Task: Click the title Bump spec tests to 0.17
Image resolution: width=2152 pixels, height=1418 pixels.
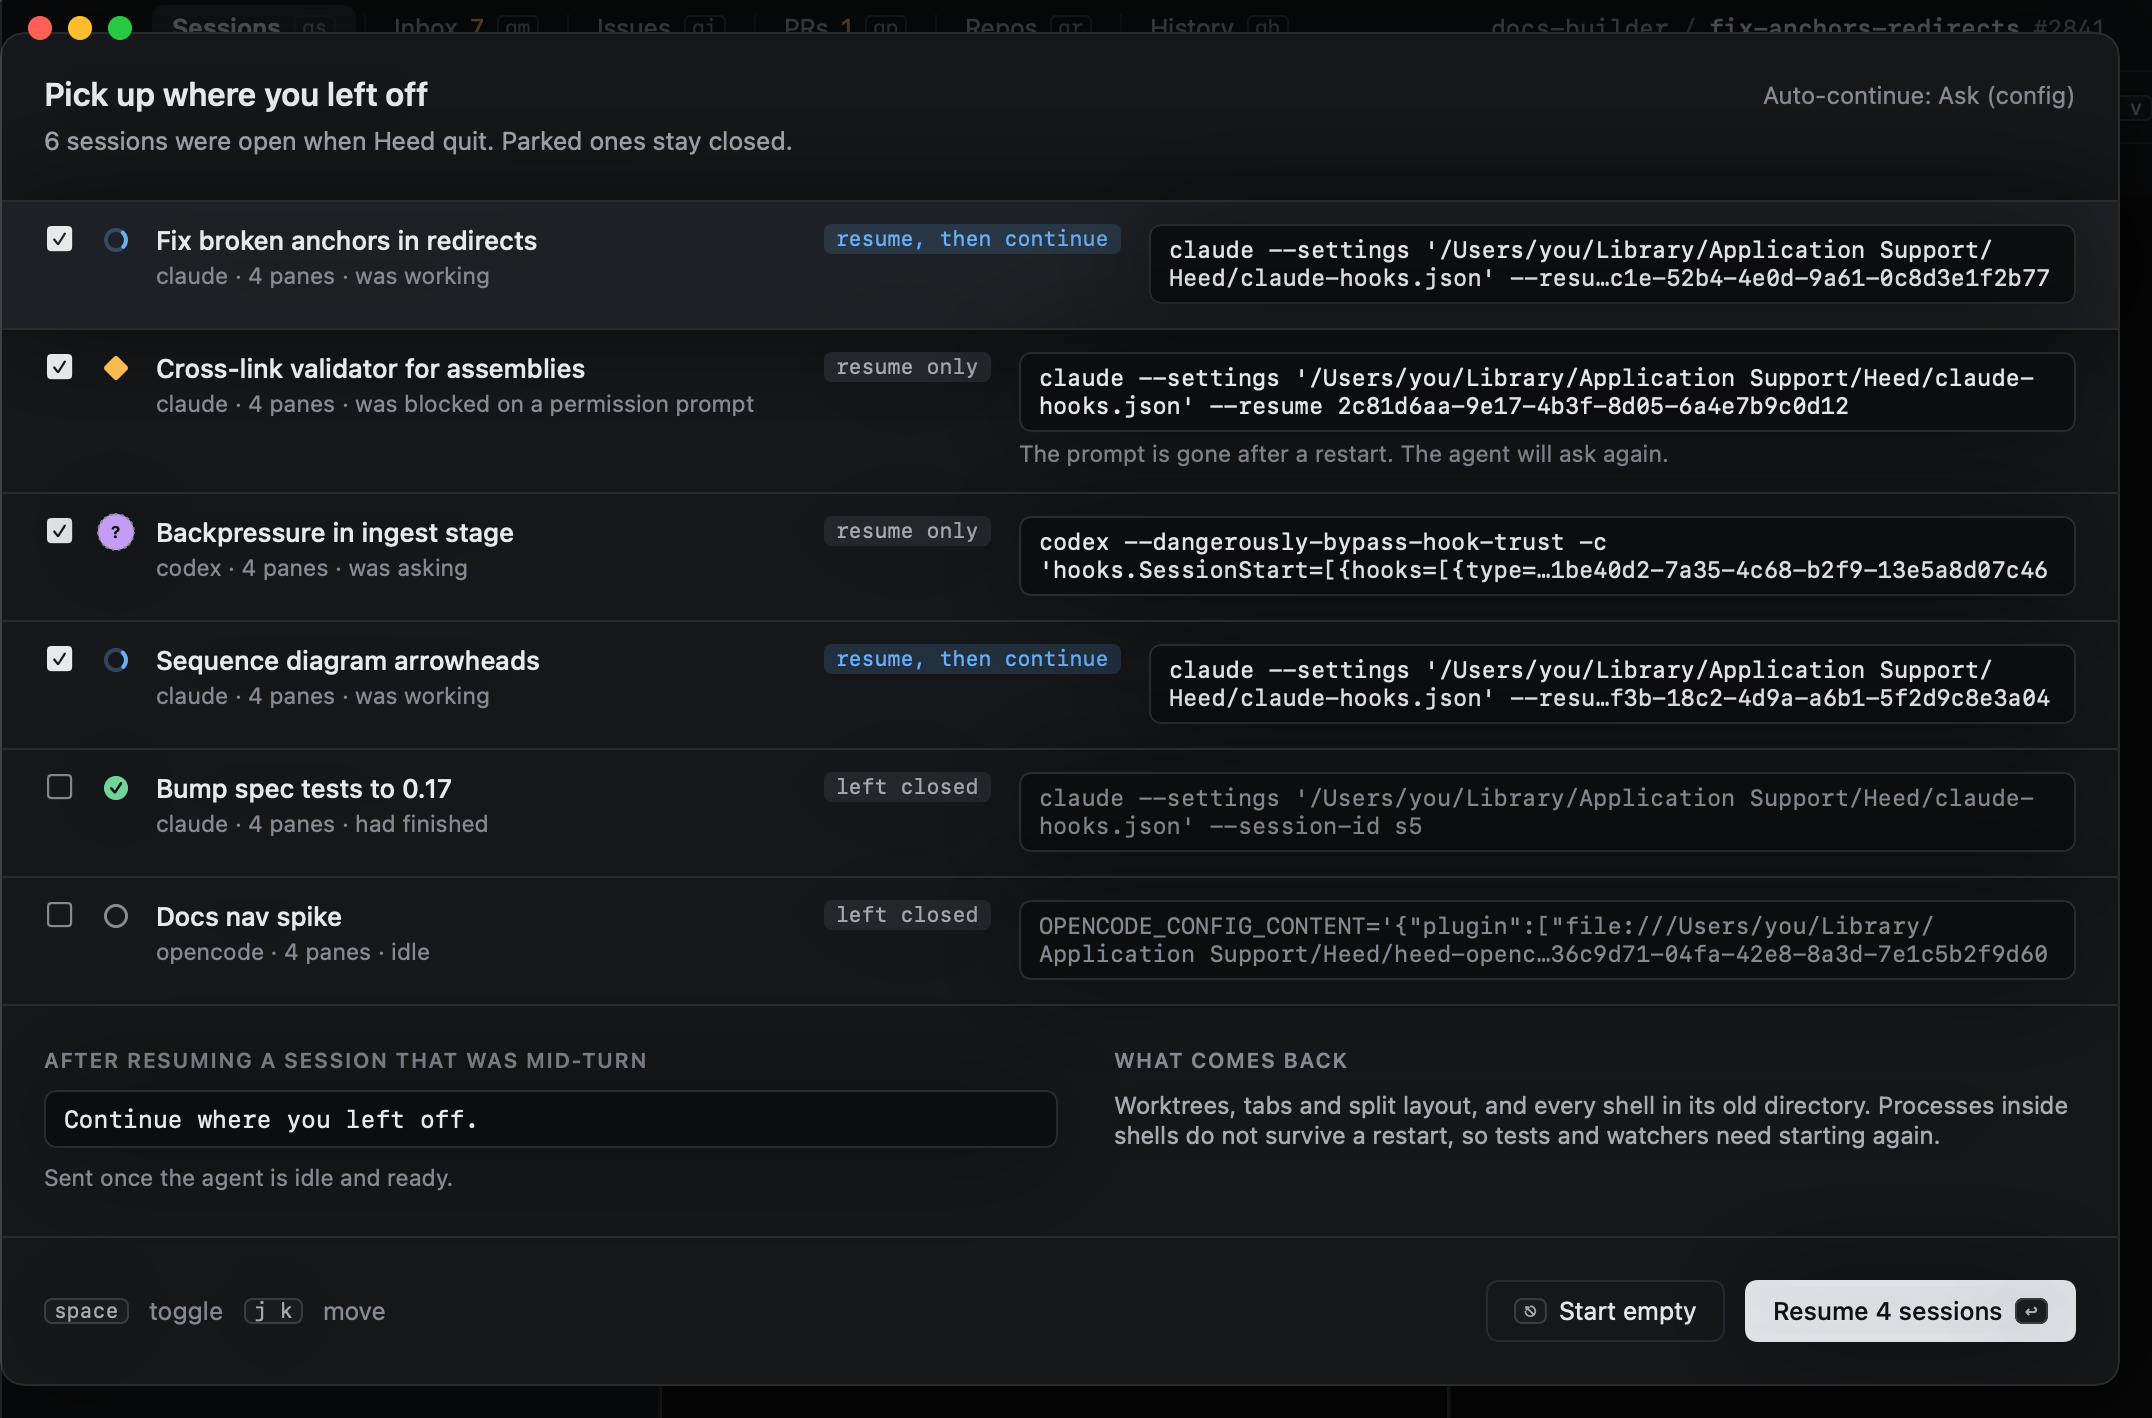Action: coord(304,789)
